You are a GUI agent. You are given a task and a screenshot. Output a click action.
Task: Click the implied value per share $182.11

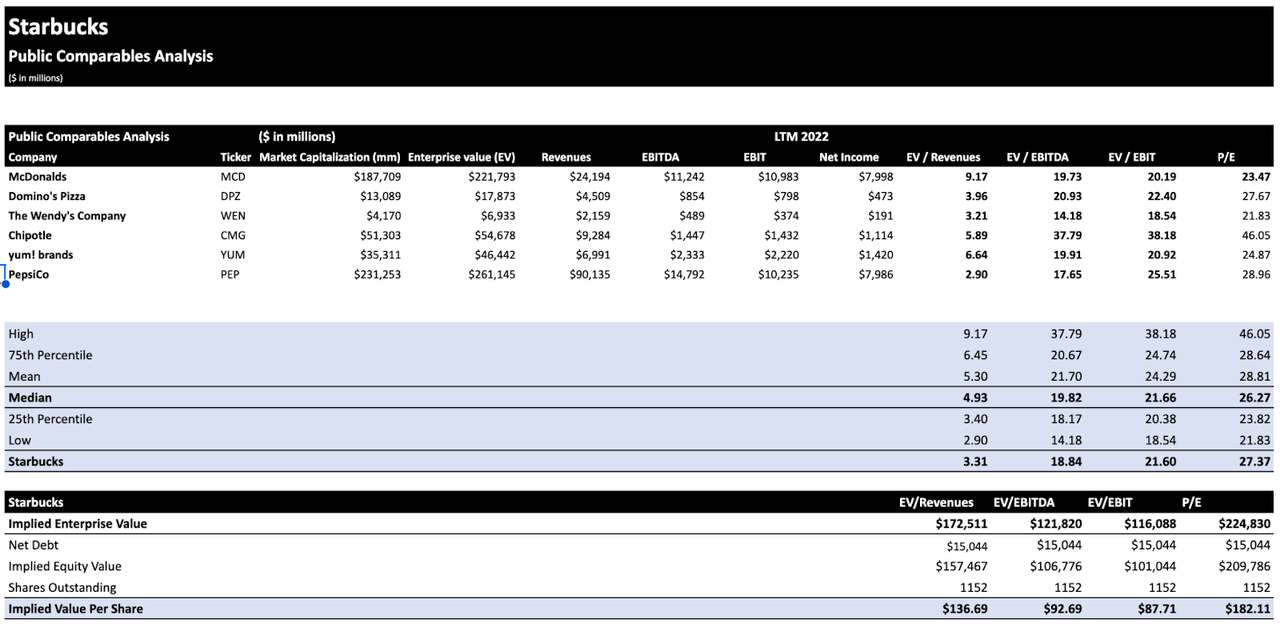coord(1247,609)
